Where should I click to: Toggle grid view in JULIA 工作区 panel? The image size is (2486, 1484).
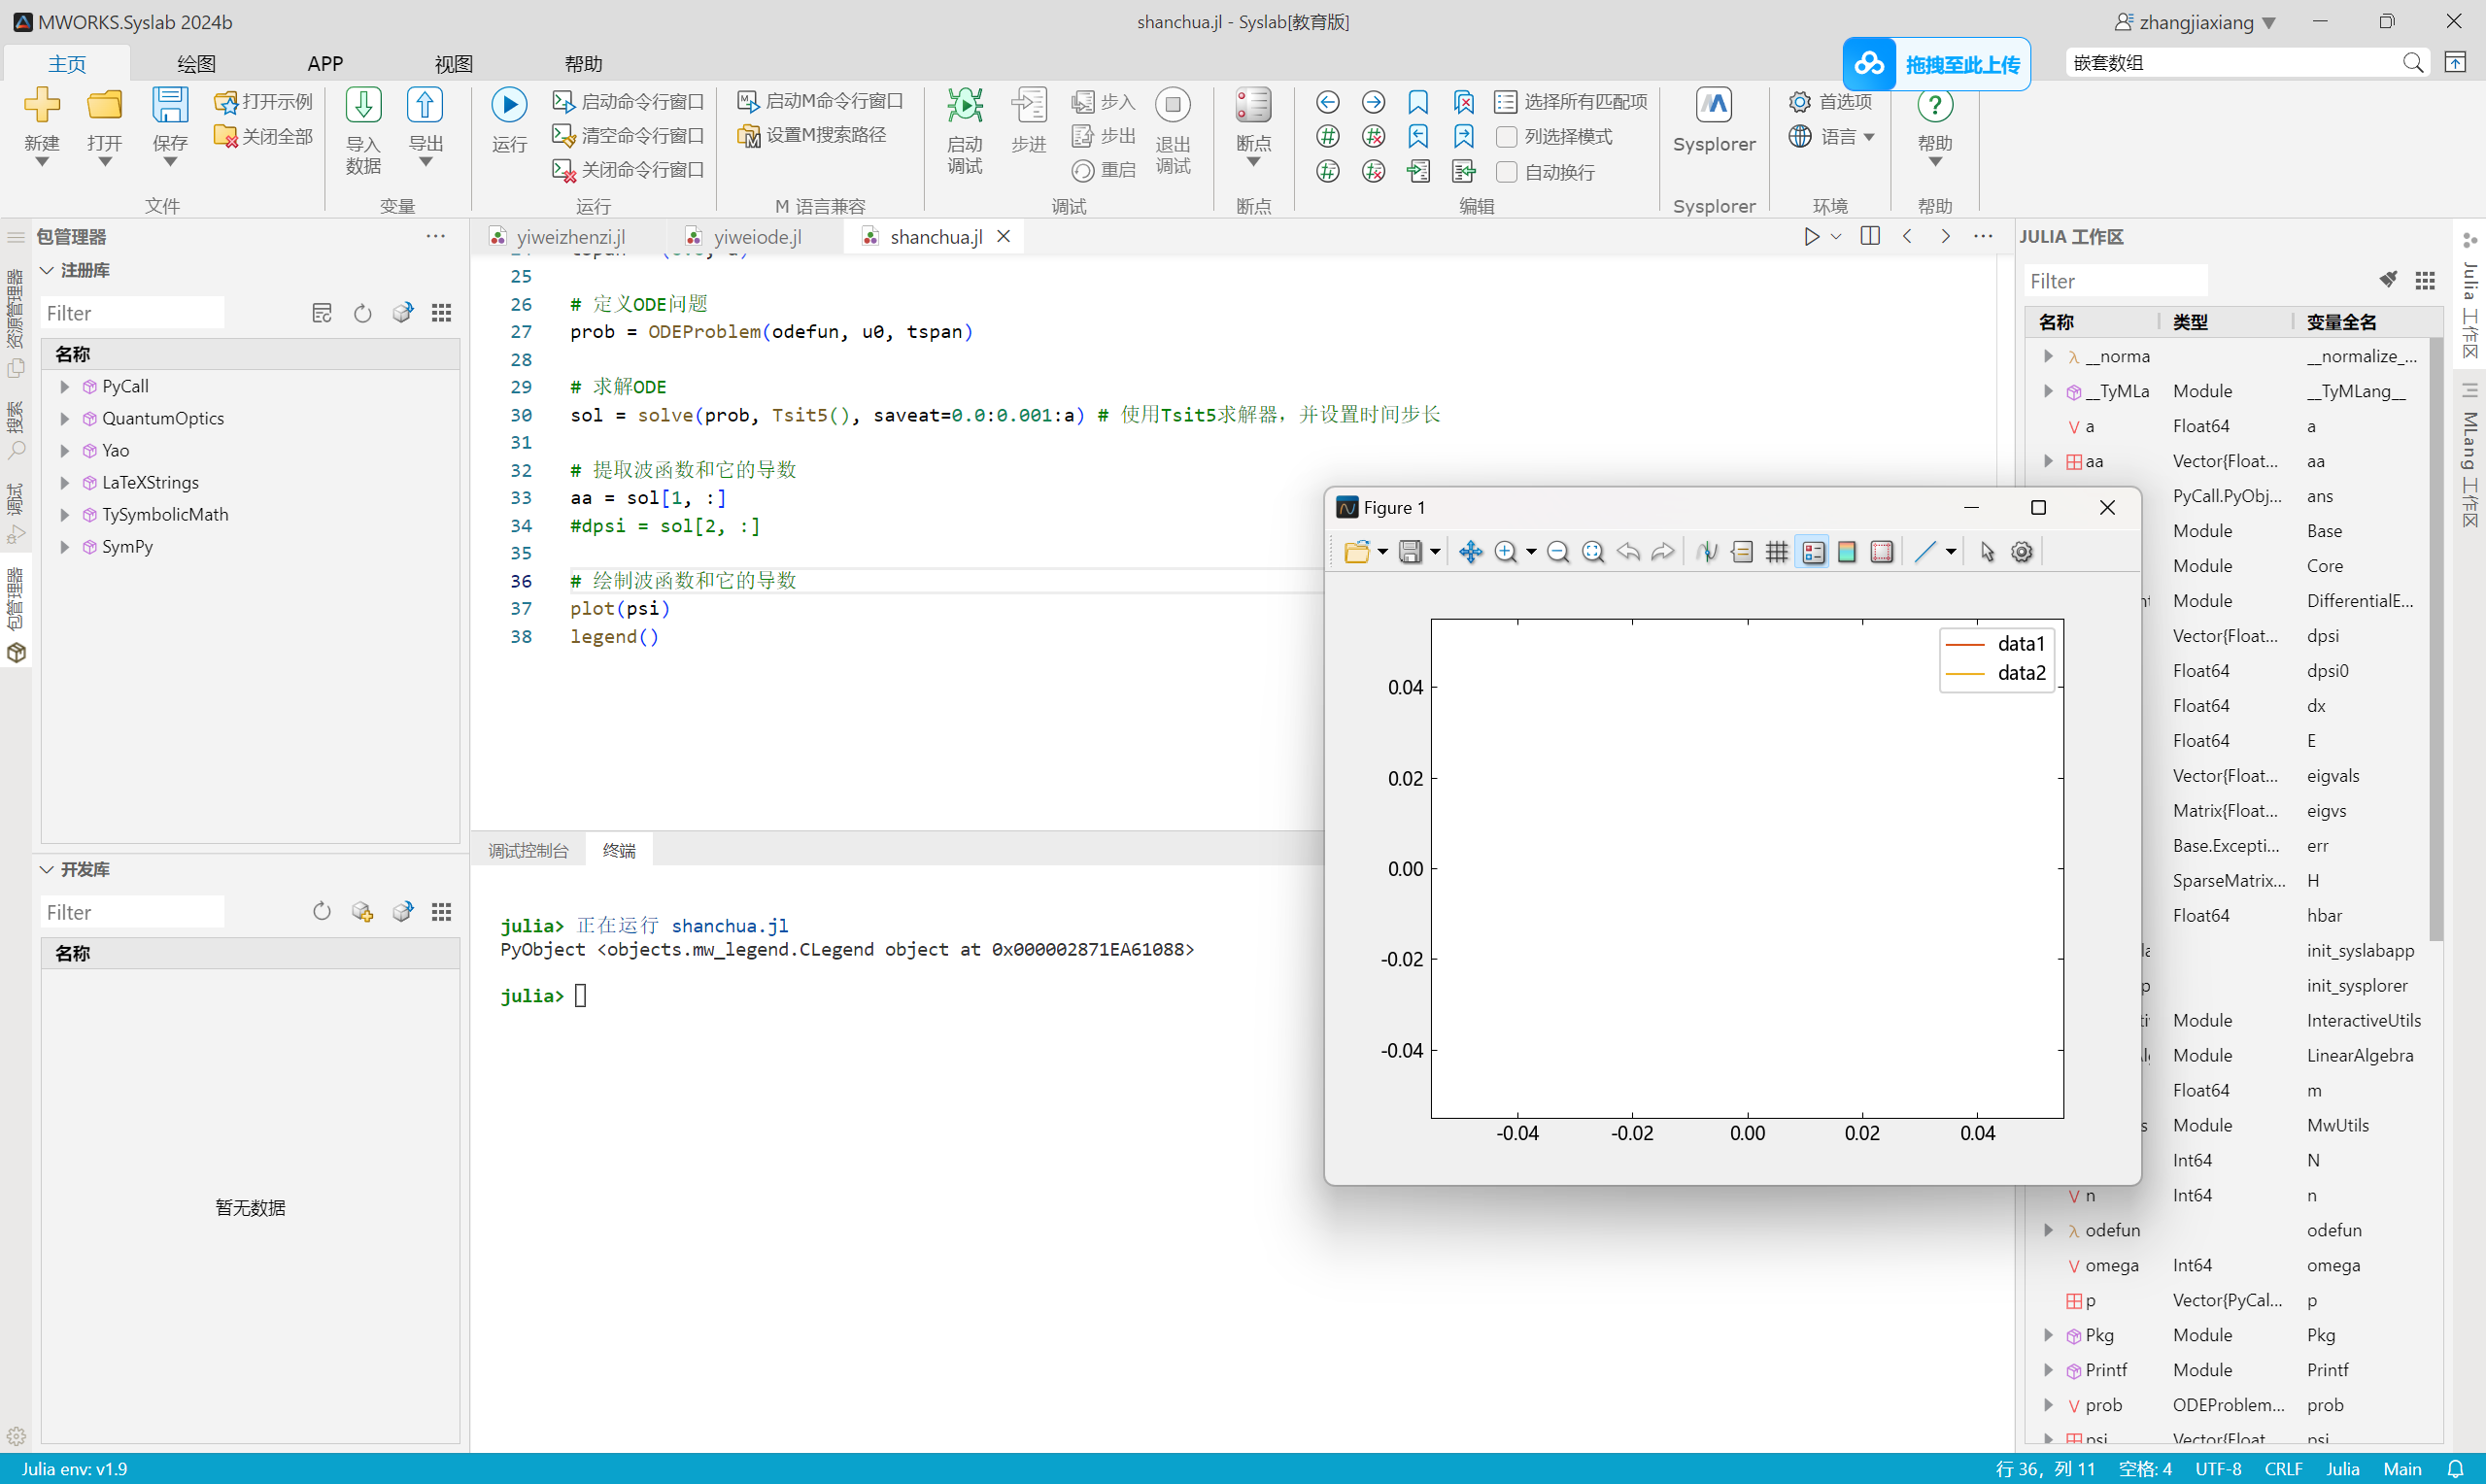tap(2425, 280)
